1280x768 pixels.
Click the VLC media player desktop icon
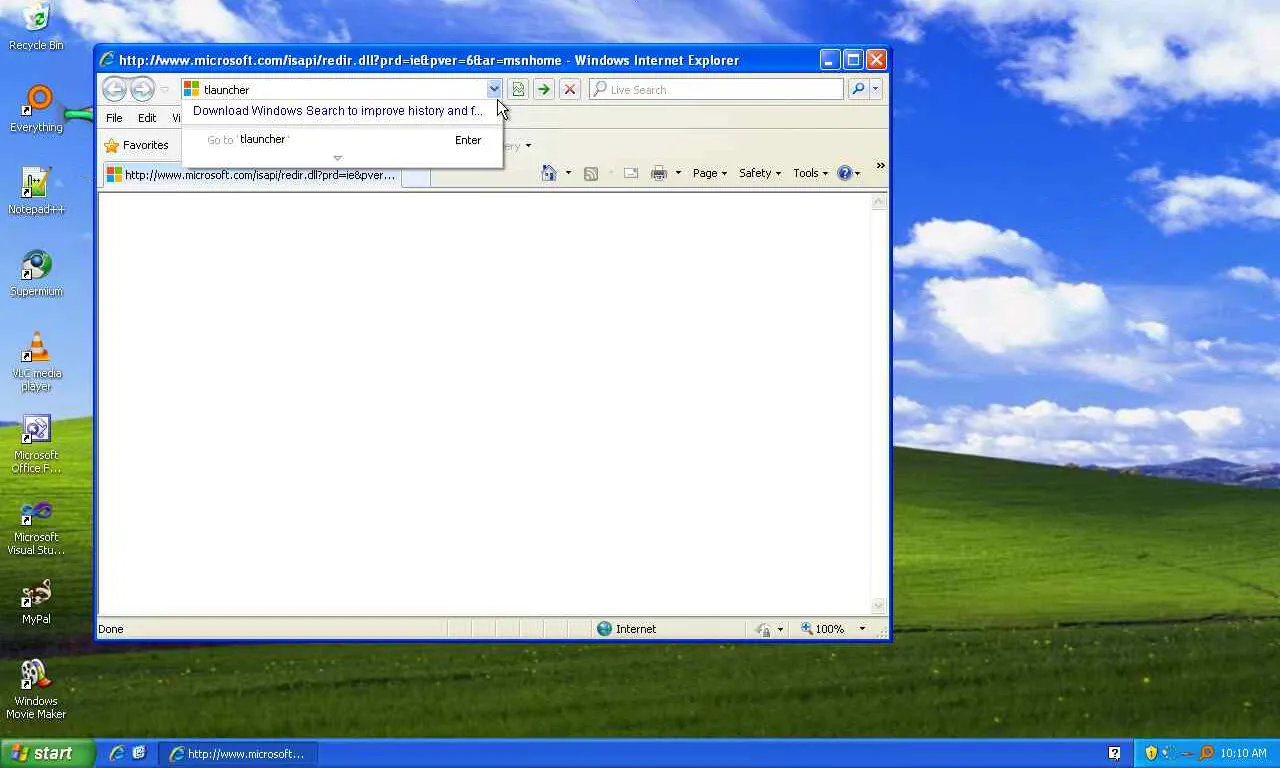[36, 362]
